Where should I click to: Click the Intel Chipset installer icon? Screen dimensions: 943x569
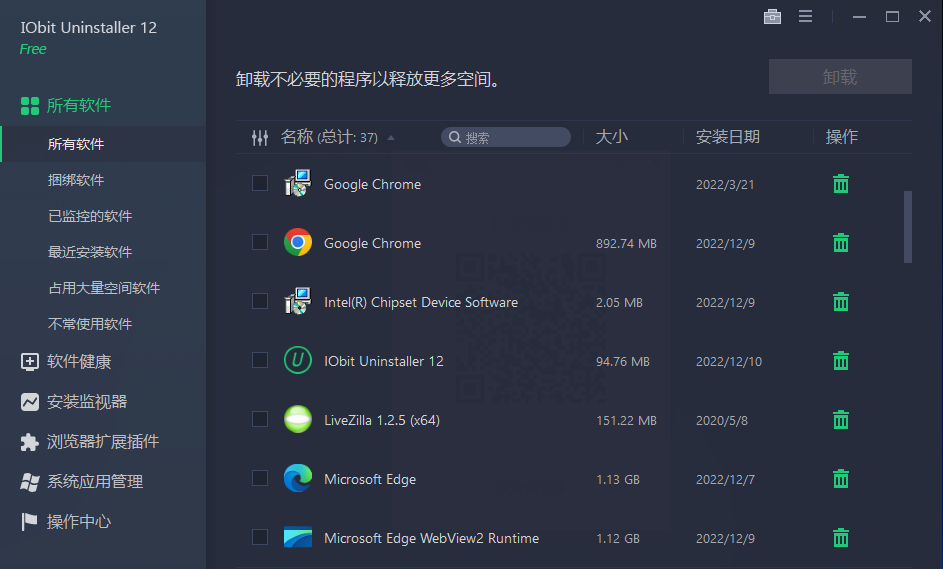pos(298,301)
